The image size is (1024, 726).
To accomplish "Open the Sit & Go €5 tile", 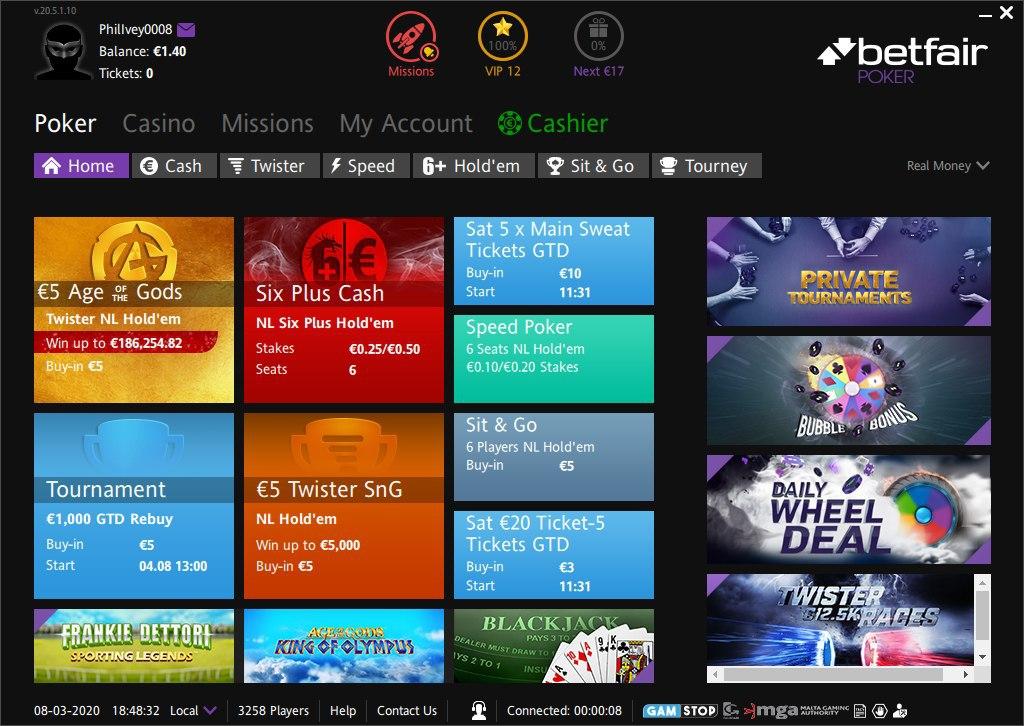I will (x=554, y=457).
